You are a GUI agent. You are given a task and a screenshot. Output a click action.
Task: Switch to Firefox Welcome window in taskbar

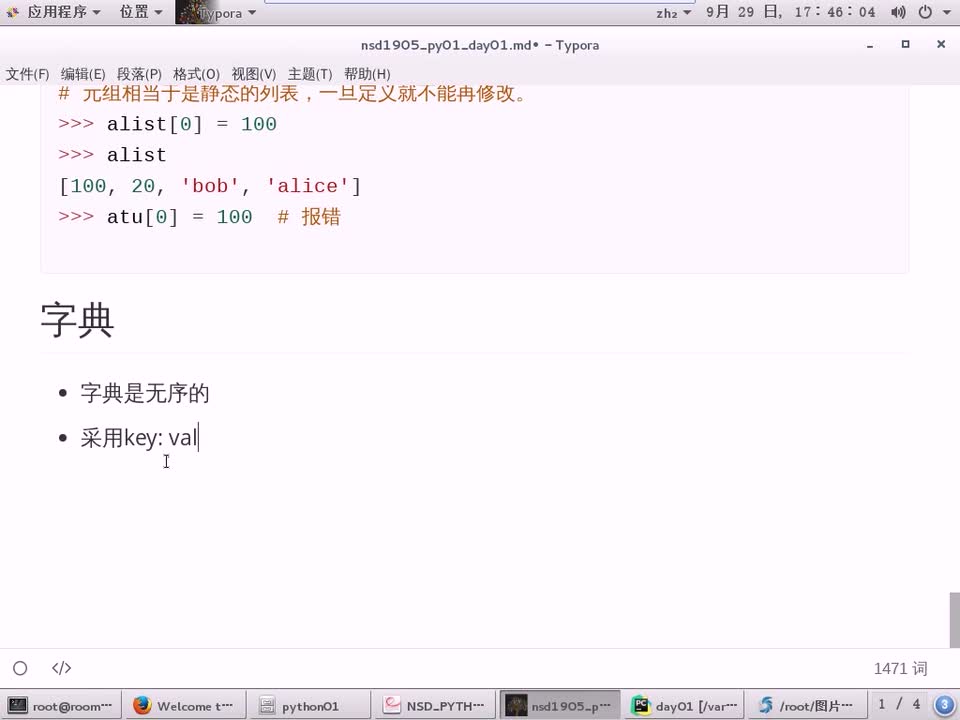coord(185,706)
